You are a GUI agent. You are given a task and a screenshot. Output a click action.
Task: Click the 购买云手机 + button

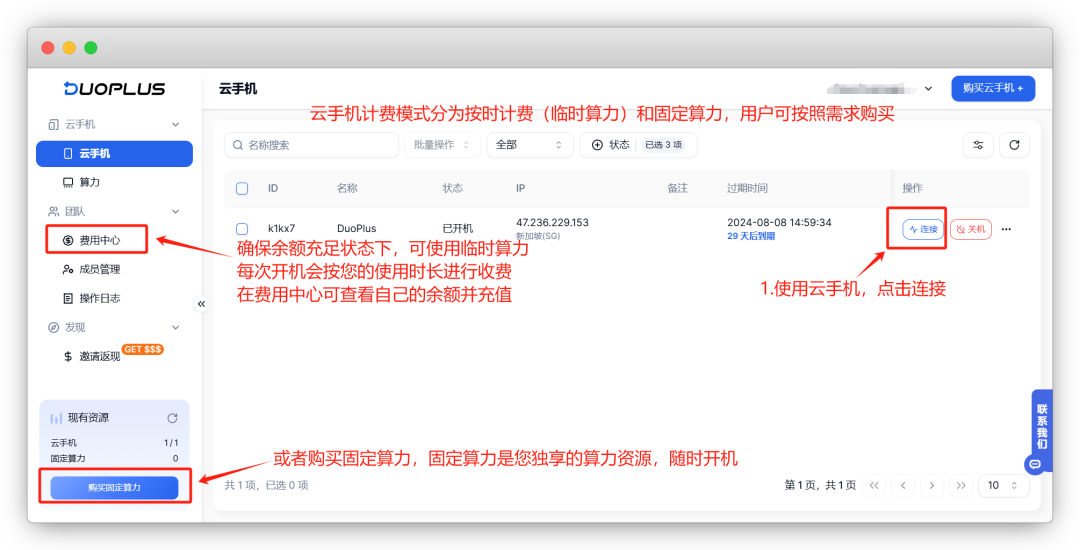992,88
